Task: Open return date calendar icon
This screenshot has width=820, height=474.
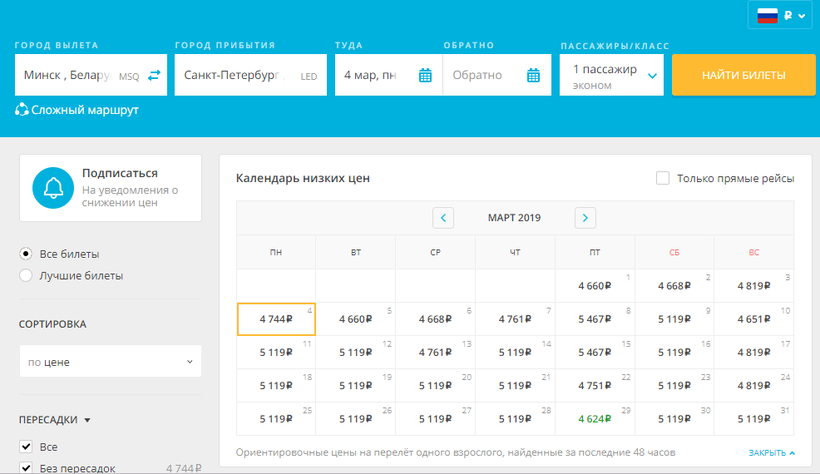Action: click(533, 75)
